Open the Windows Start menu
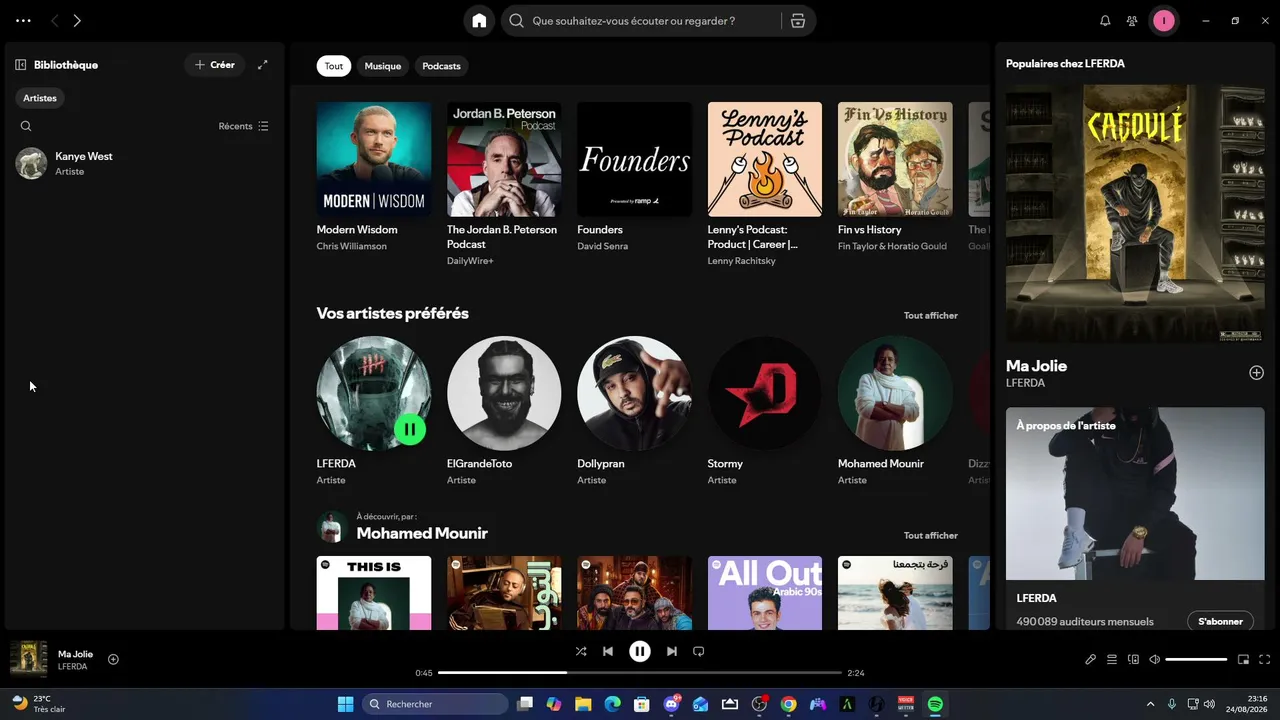1280x720 pixels. coord(346,704)
